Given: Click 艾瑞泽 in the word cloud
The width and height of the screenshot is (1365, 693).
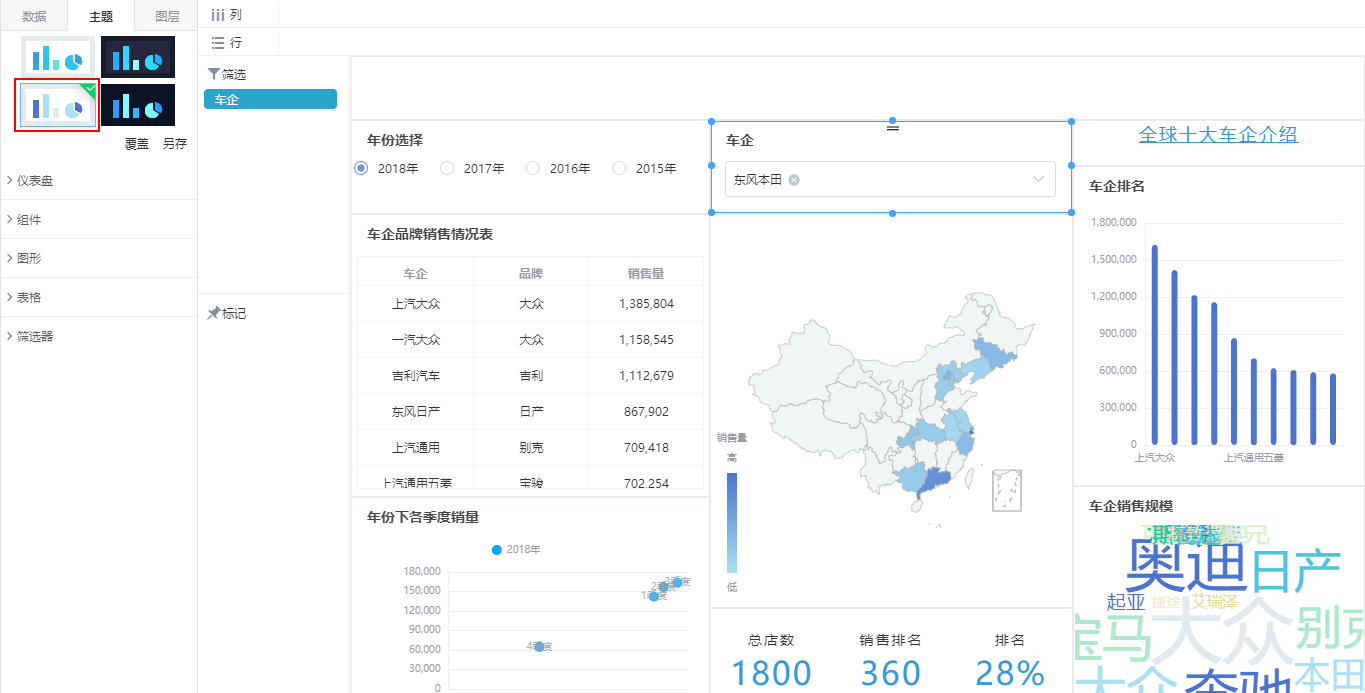Looking at the screenshot, I should (1215, 602).
